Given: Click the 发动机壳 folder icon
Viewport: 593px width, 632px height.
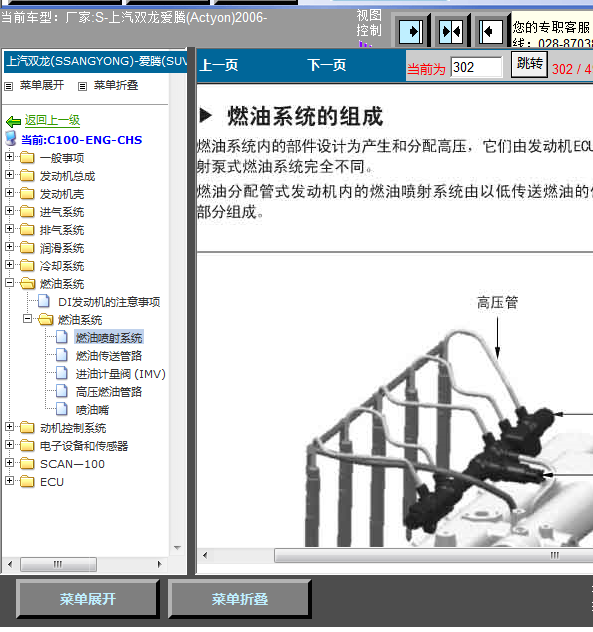Looking at the screenshot, I should coord(27,193).
